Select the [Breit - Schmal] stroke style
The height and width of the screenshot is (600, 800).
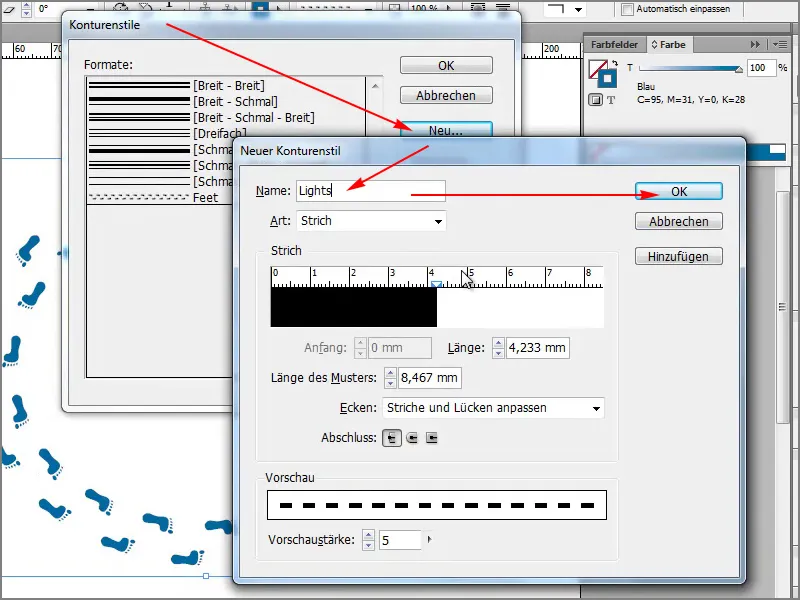227,101
